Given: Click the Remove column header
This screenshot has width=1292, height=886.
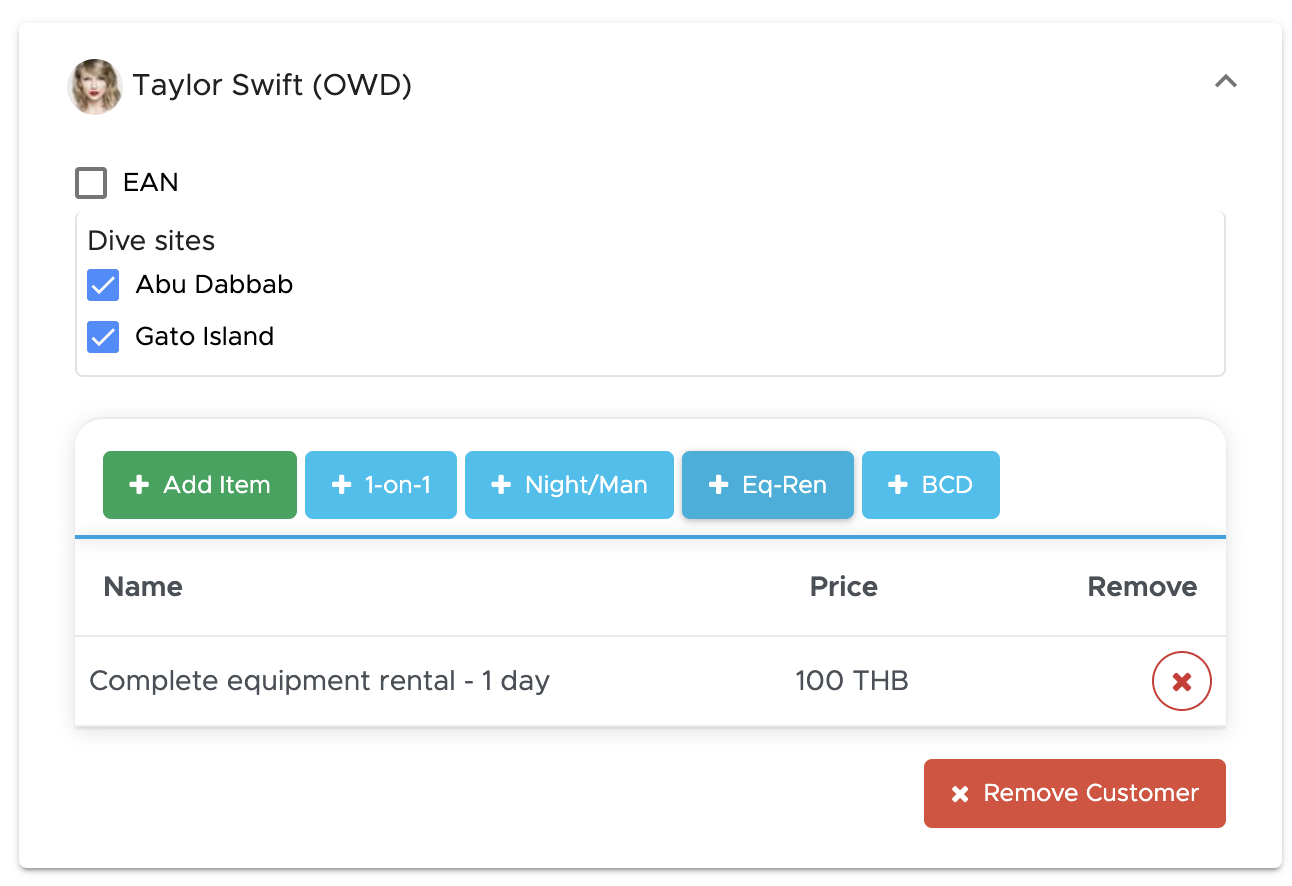Looking at the screenshot, I should [x=1142, y=587].
